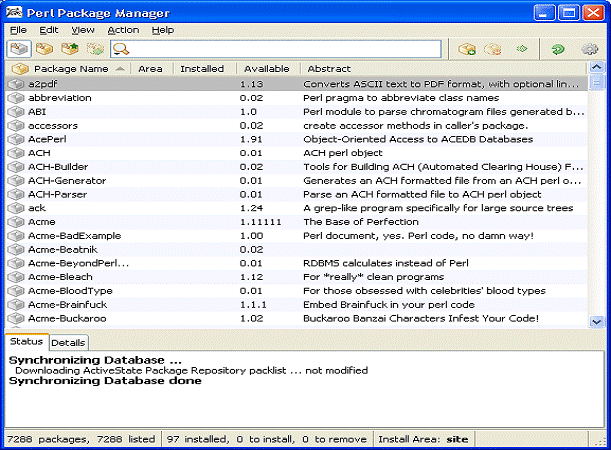Image resolution: width=611 pixels, height=450 pixels.
Task: Click available version 1.11111 for Acme
Action: pyautogui.click(x=261, y=222)
